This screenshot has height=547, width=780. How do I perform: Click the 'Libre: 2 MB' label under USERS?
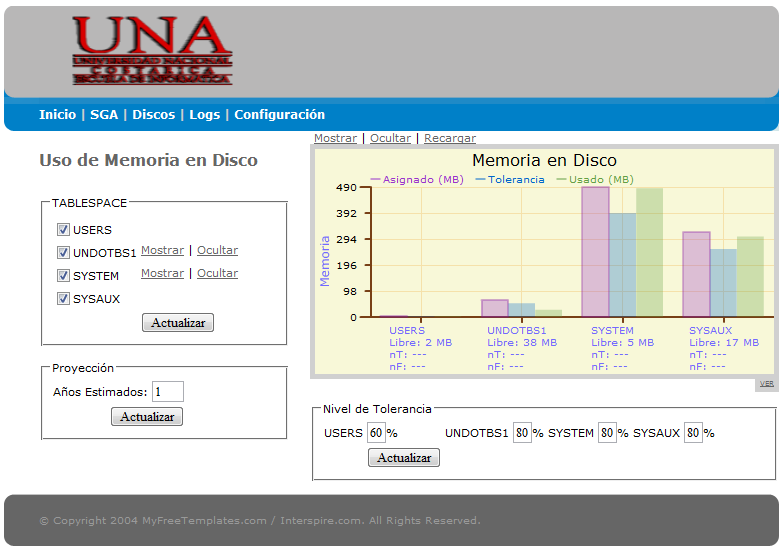pyautogui.click(x=421, y=343)
